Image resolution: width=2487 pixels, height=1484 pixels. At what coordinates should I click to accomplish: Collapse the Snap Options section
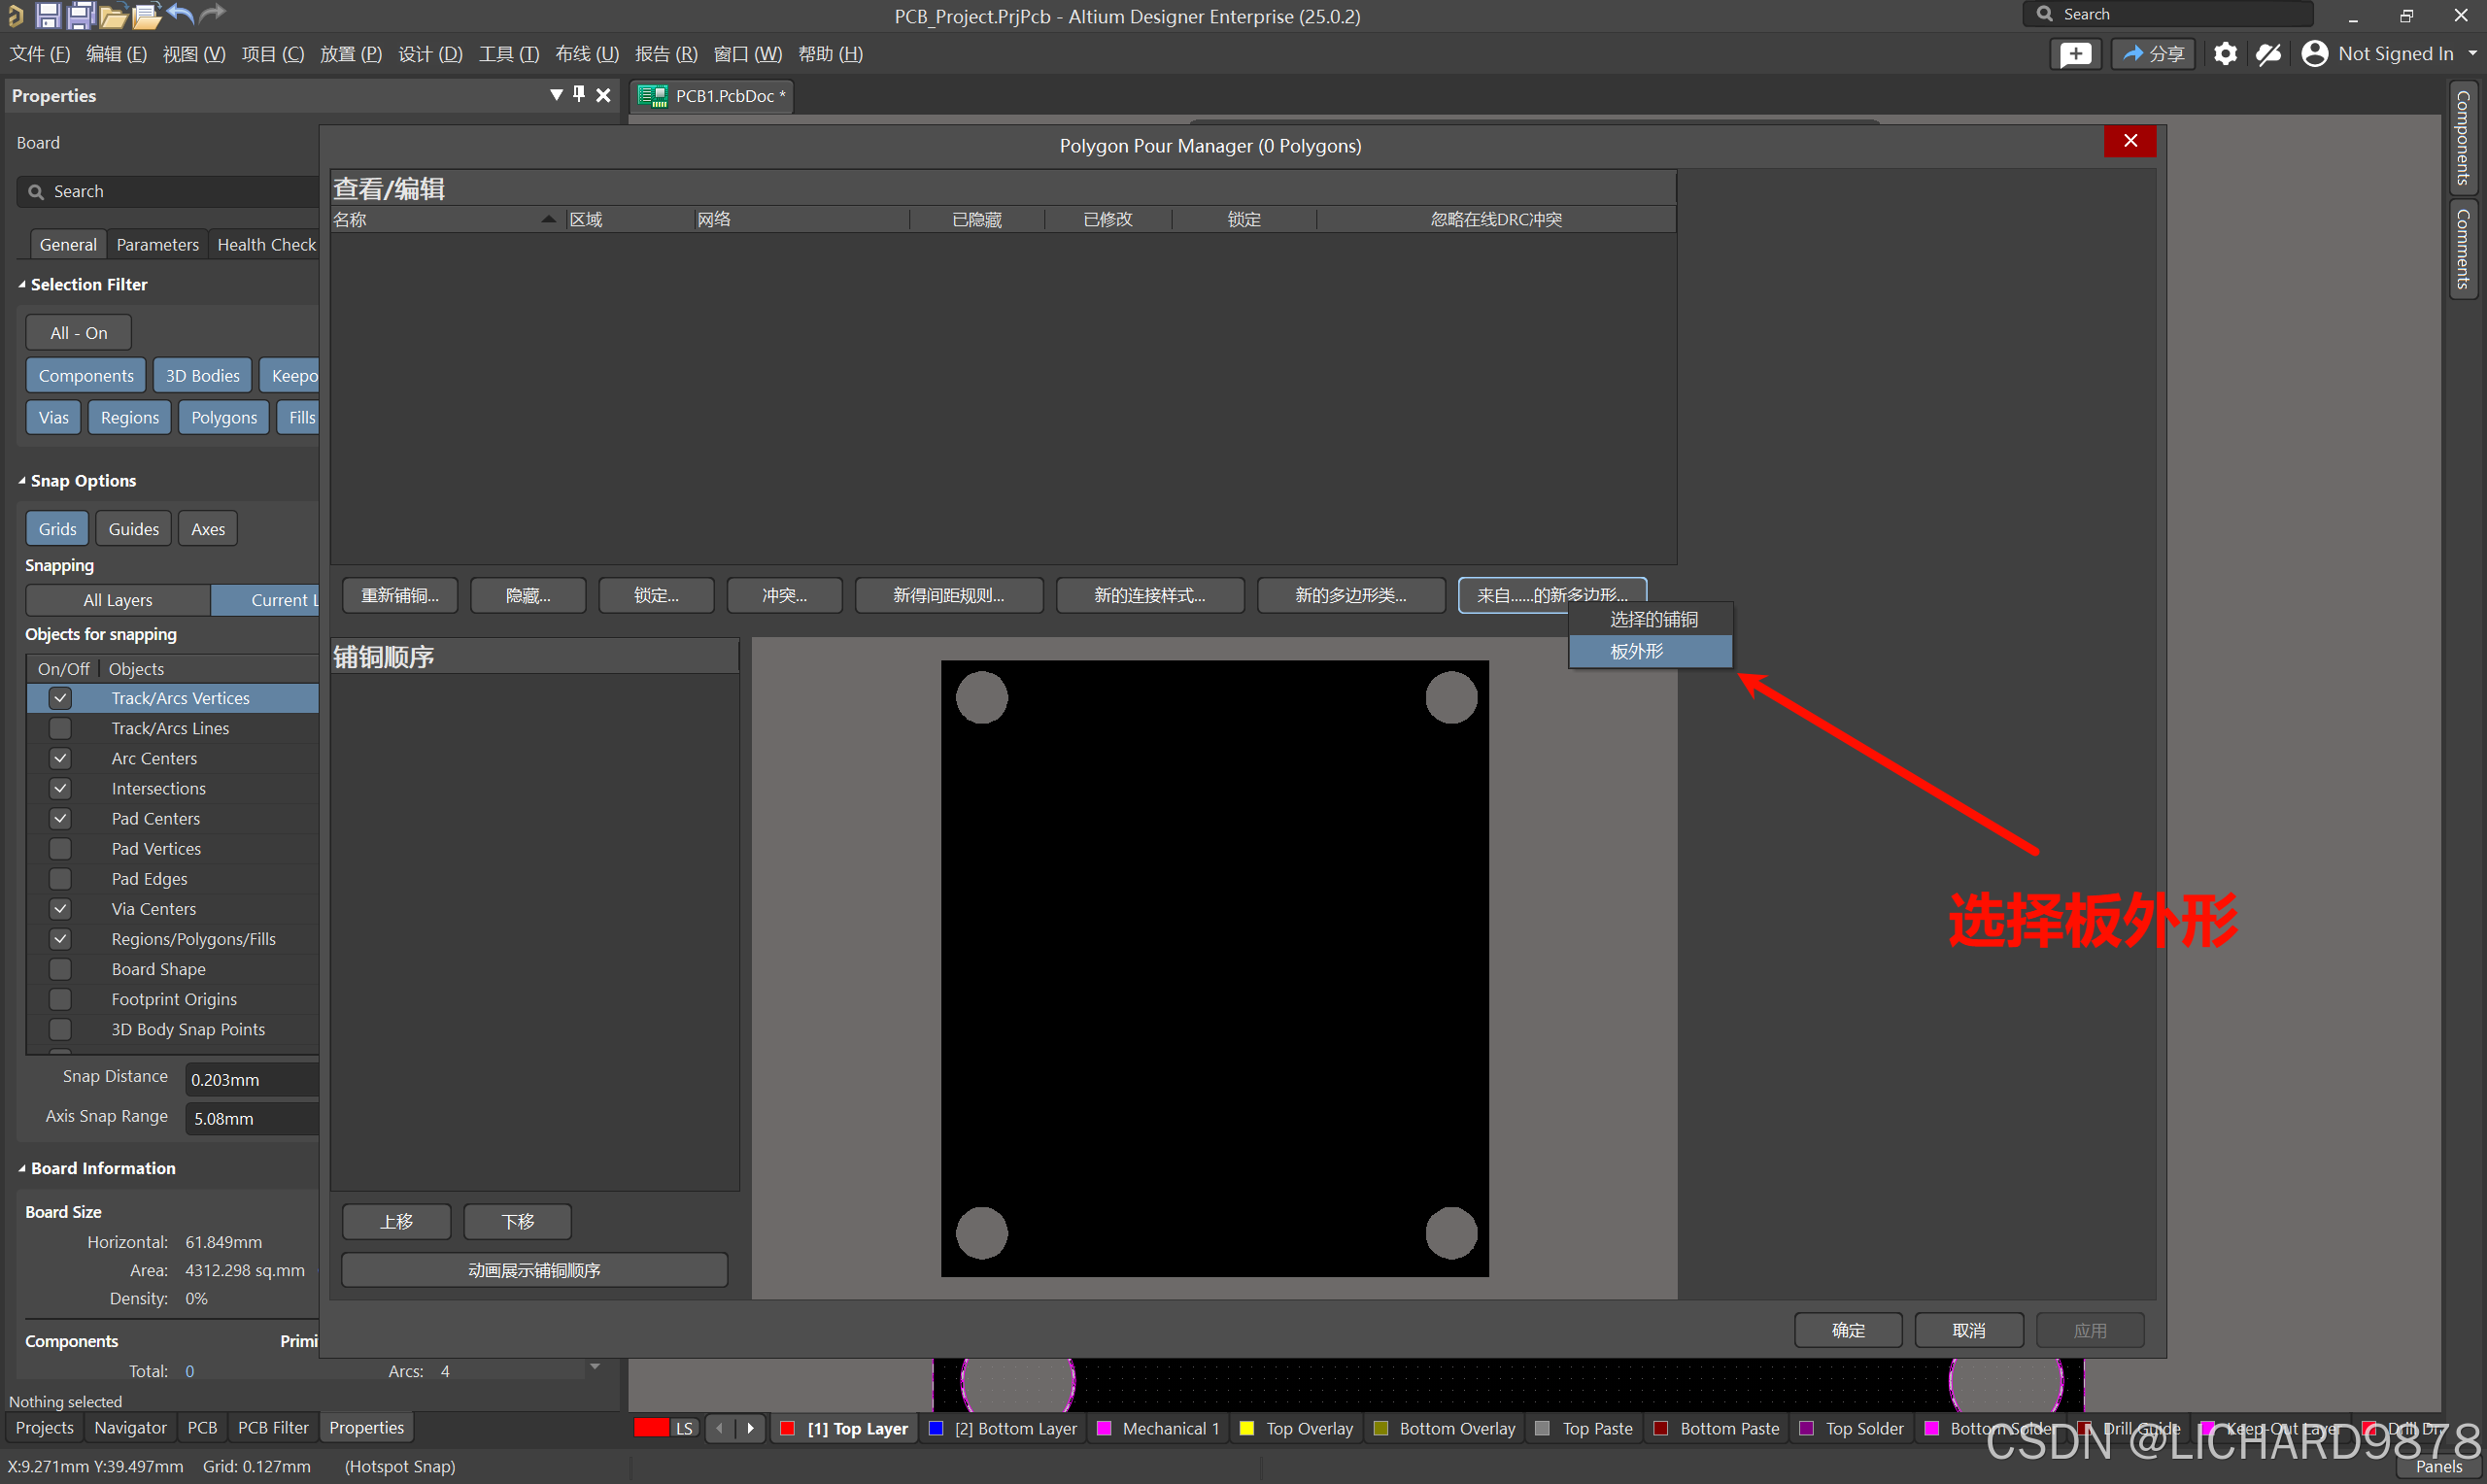click(x=22, y=481)
